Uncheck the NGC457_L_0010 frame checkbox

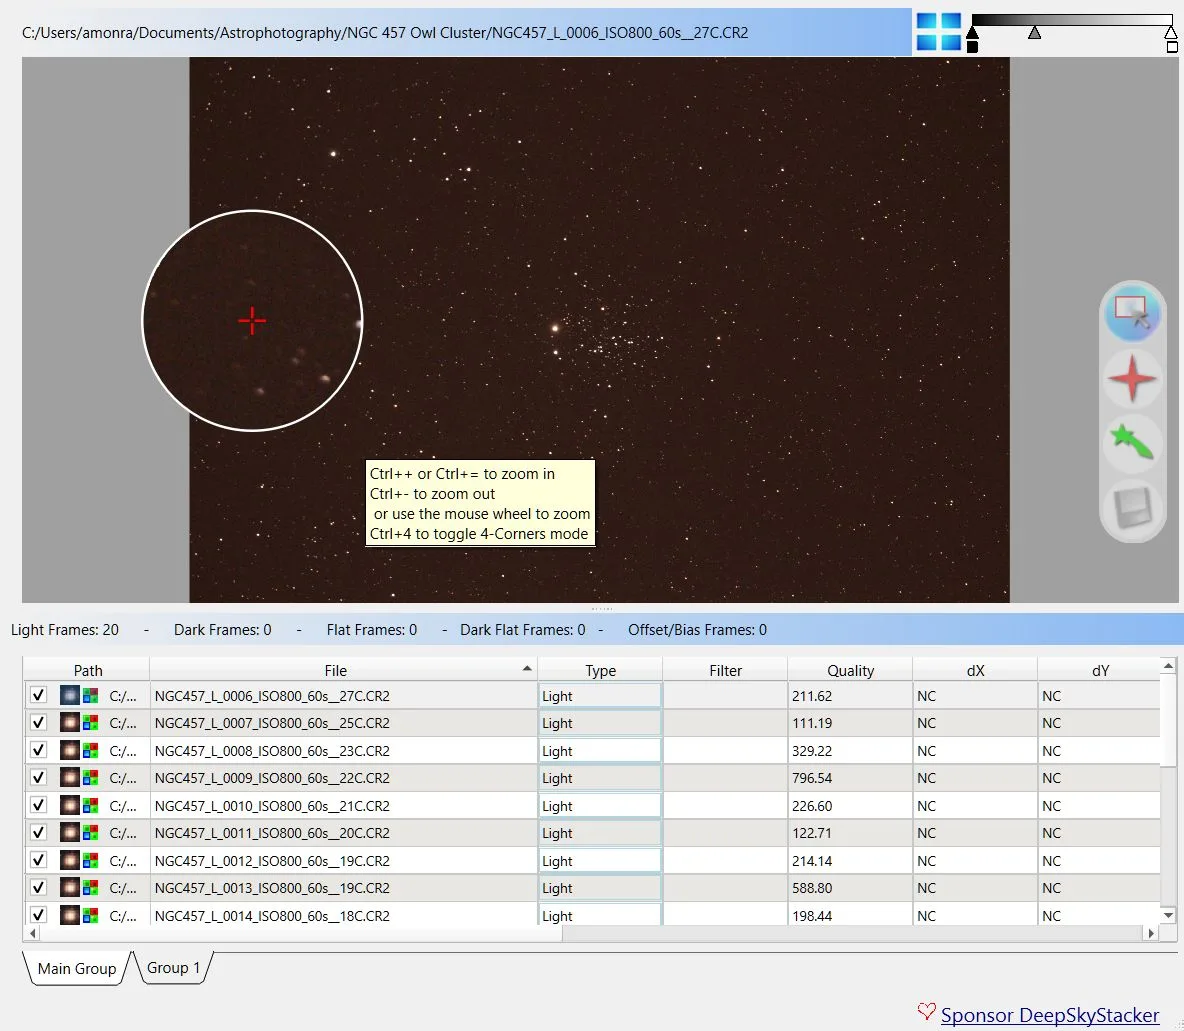pos(39,805)
